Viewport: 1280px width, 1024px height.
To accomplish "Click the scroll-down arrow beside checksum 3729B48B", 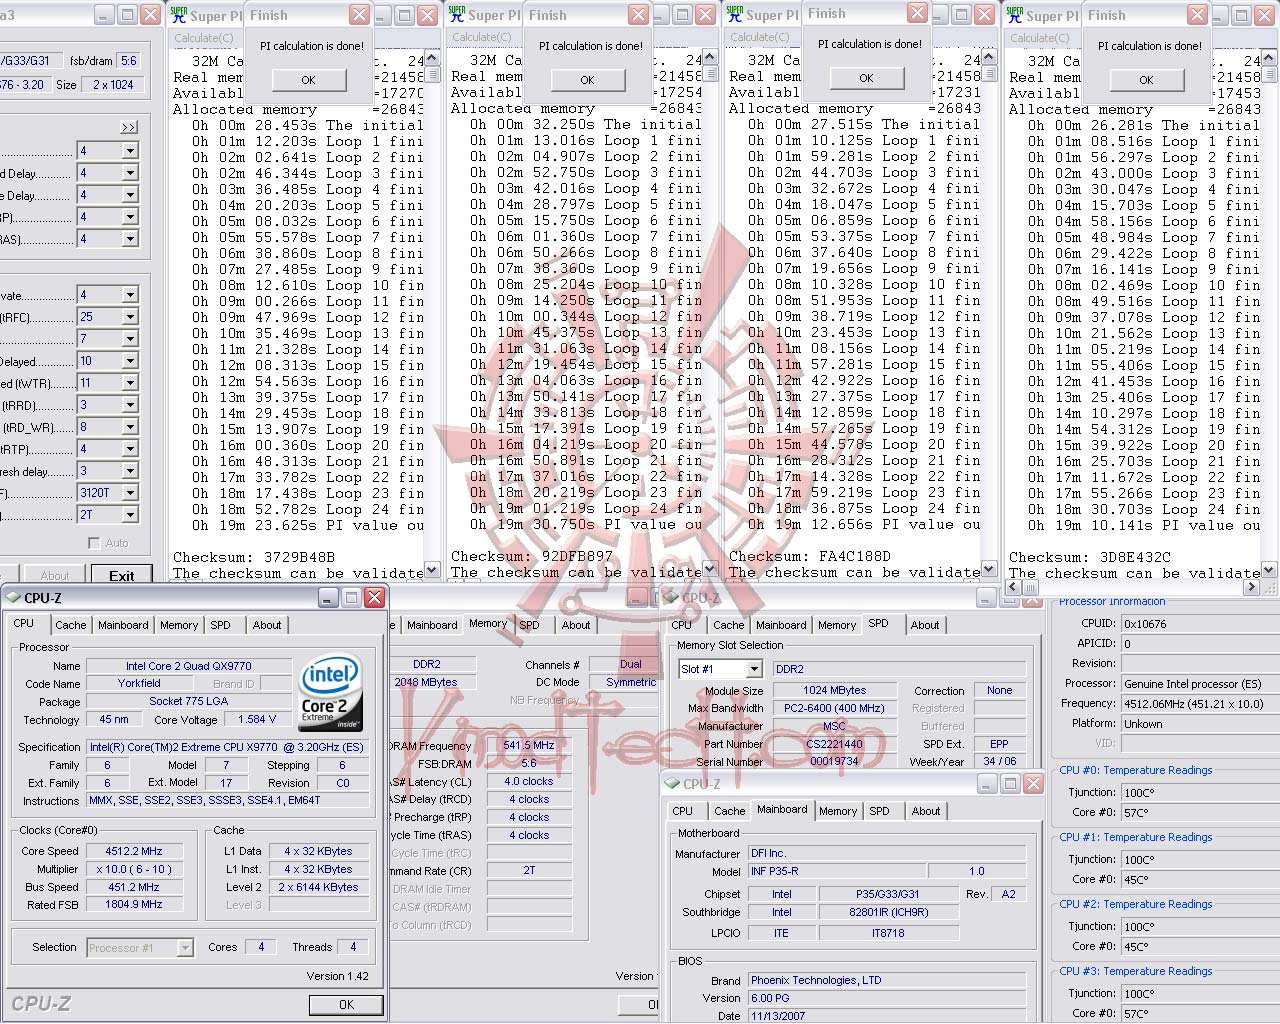I will pyautogui.click(x=432, y=570).
